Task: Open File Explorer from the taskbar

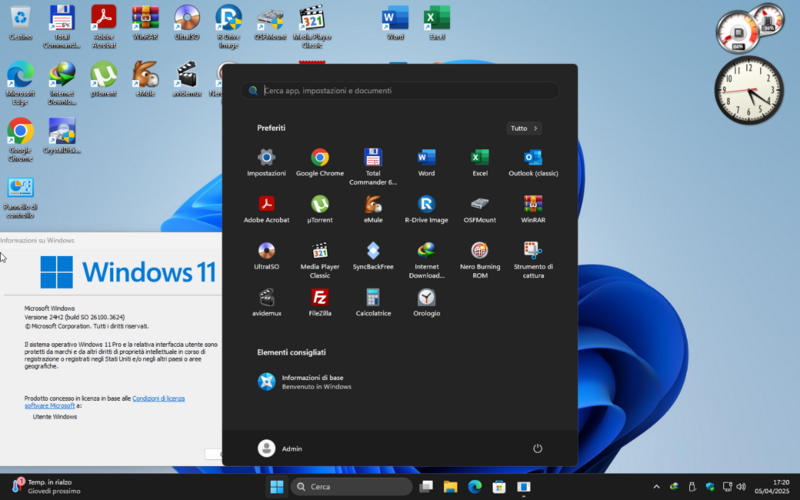Action: (x=450, y=487)
